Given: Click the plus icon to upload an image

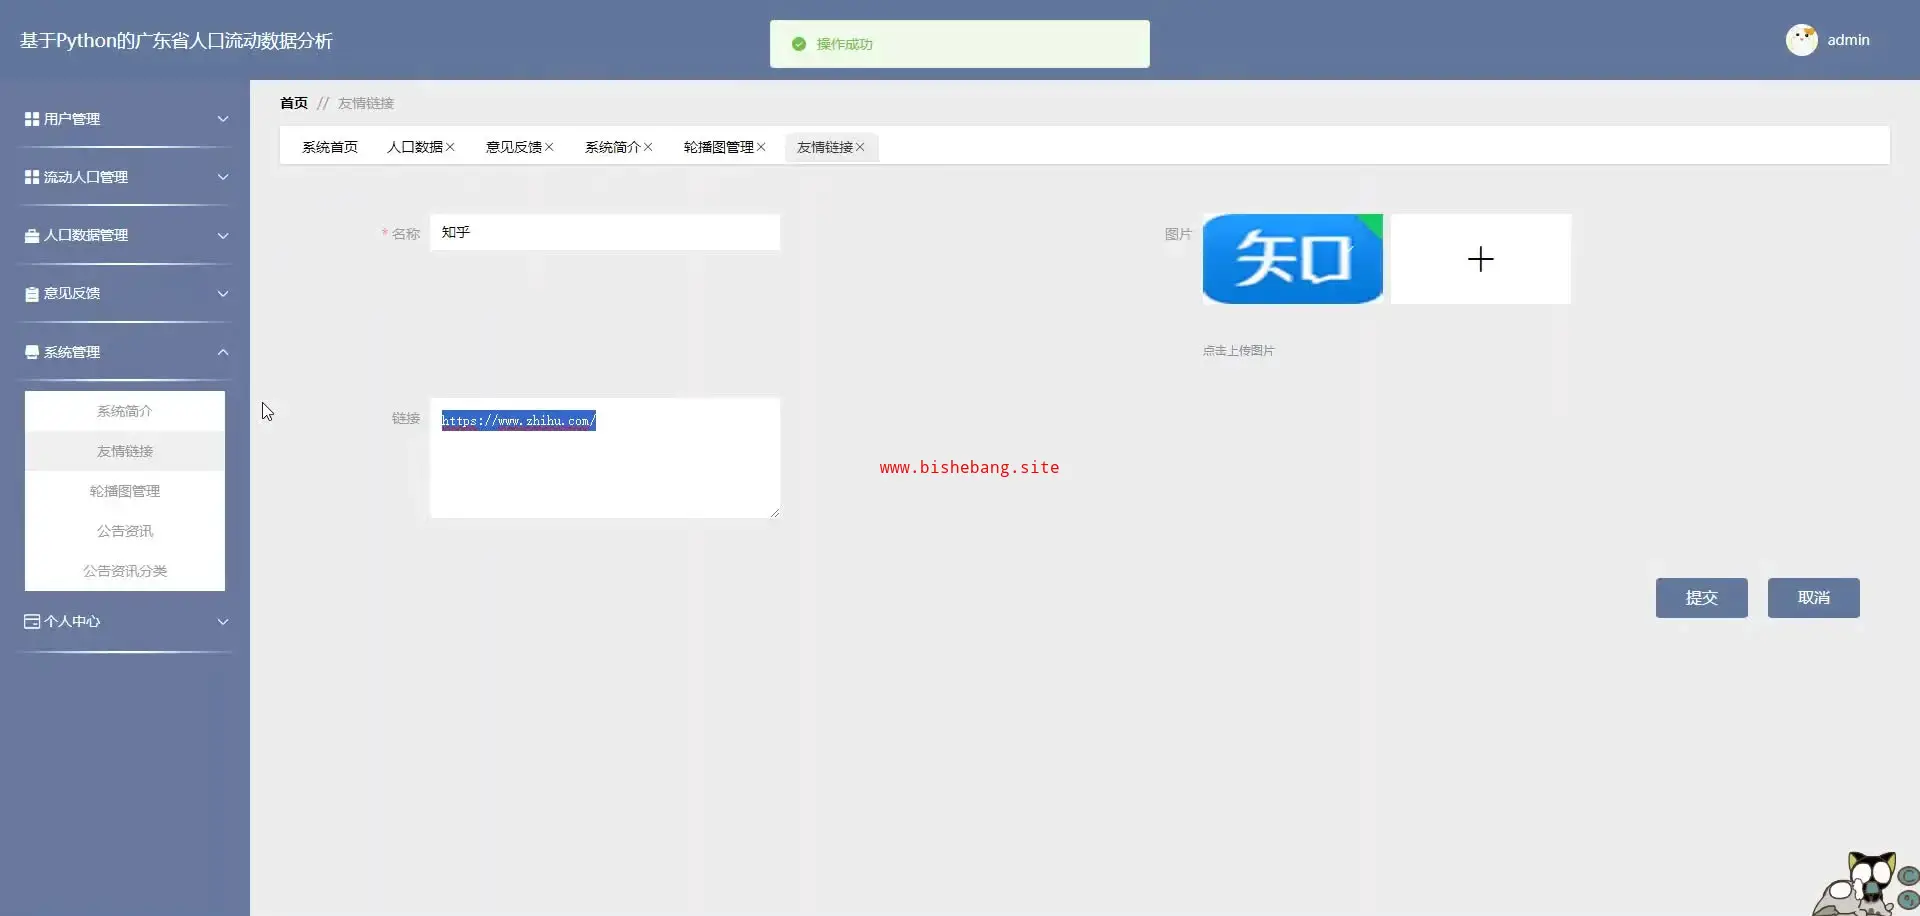Looking at the screenshot, I should click(1481, 259).
